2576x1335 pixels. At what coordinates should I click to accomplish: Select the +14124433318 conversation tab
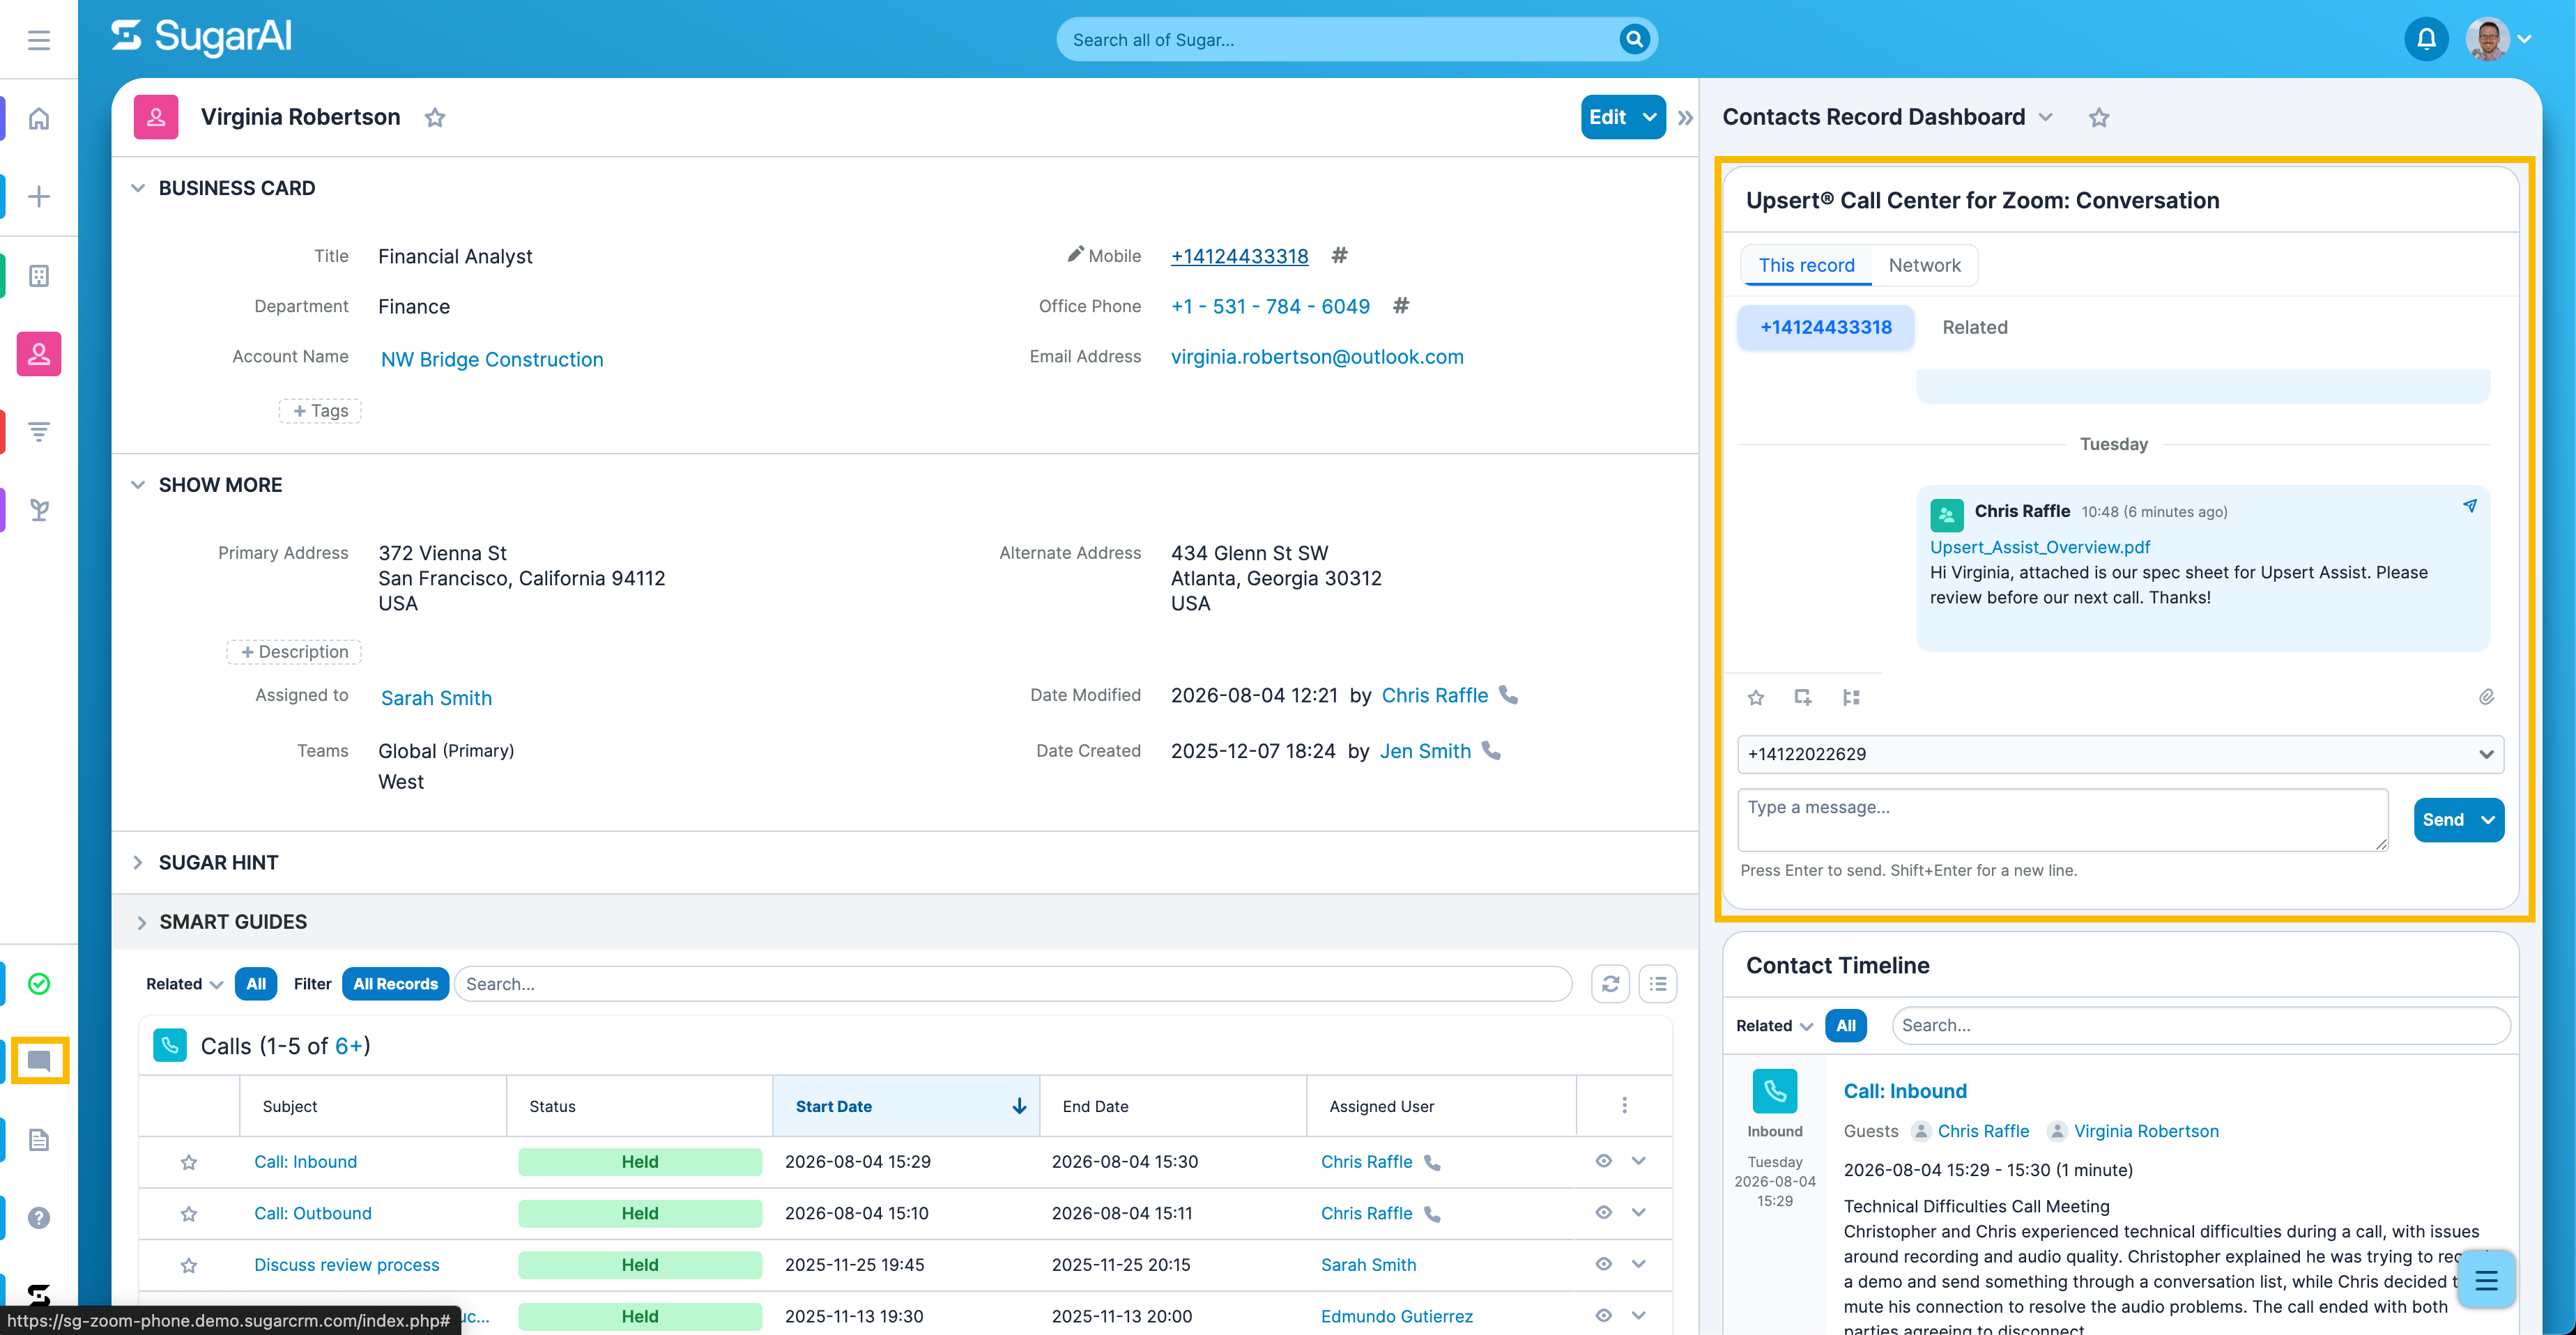coord(1826,327)
